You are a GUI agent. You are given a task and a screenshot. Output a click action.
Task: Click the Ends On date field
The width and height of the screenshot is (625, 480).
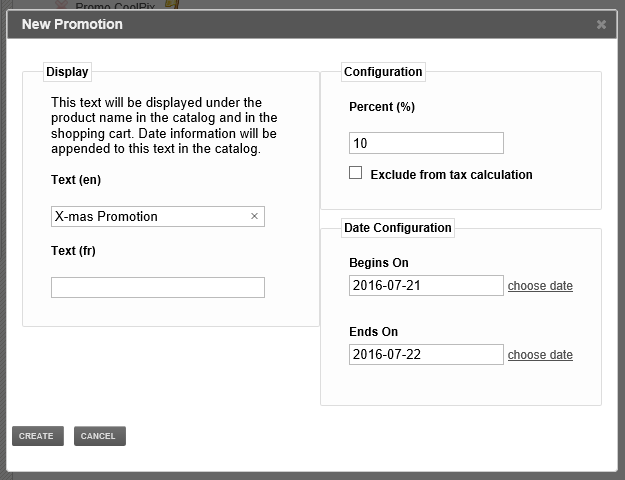point(426,354)
